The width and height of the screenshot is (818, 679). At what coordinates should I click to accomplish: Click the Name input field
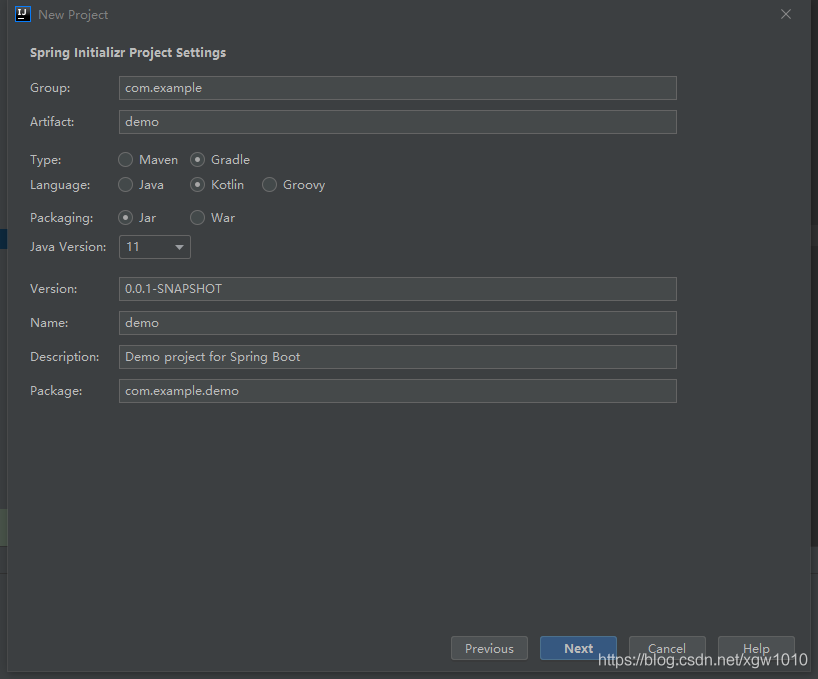[397, 323]
